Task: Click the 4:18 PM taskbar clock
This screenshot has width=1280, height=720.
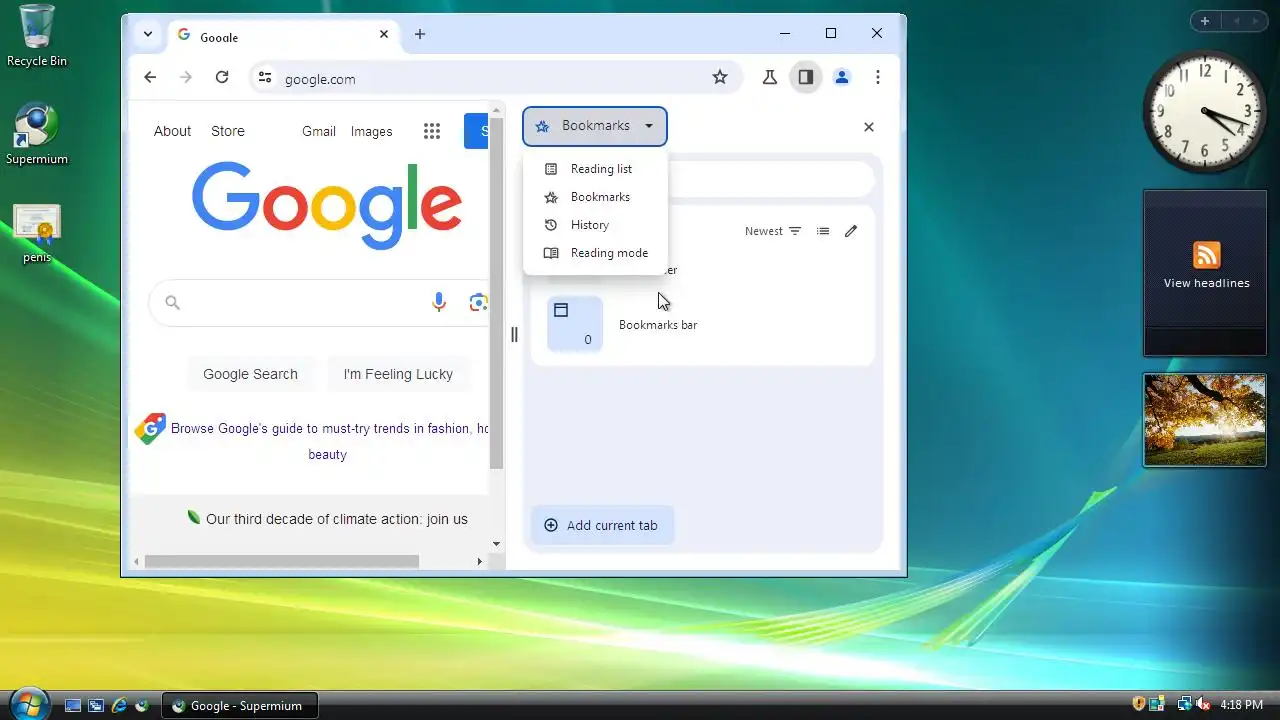Action: [x=1241, y=705]
